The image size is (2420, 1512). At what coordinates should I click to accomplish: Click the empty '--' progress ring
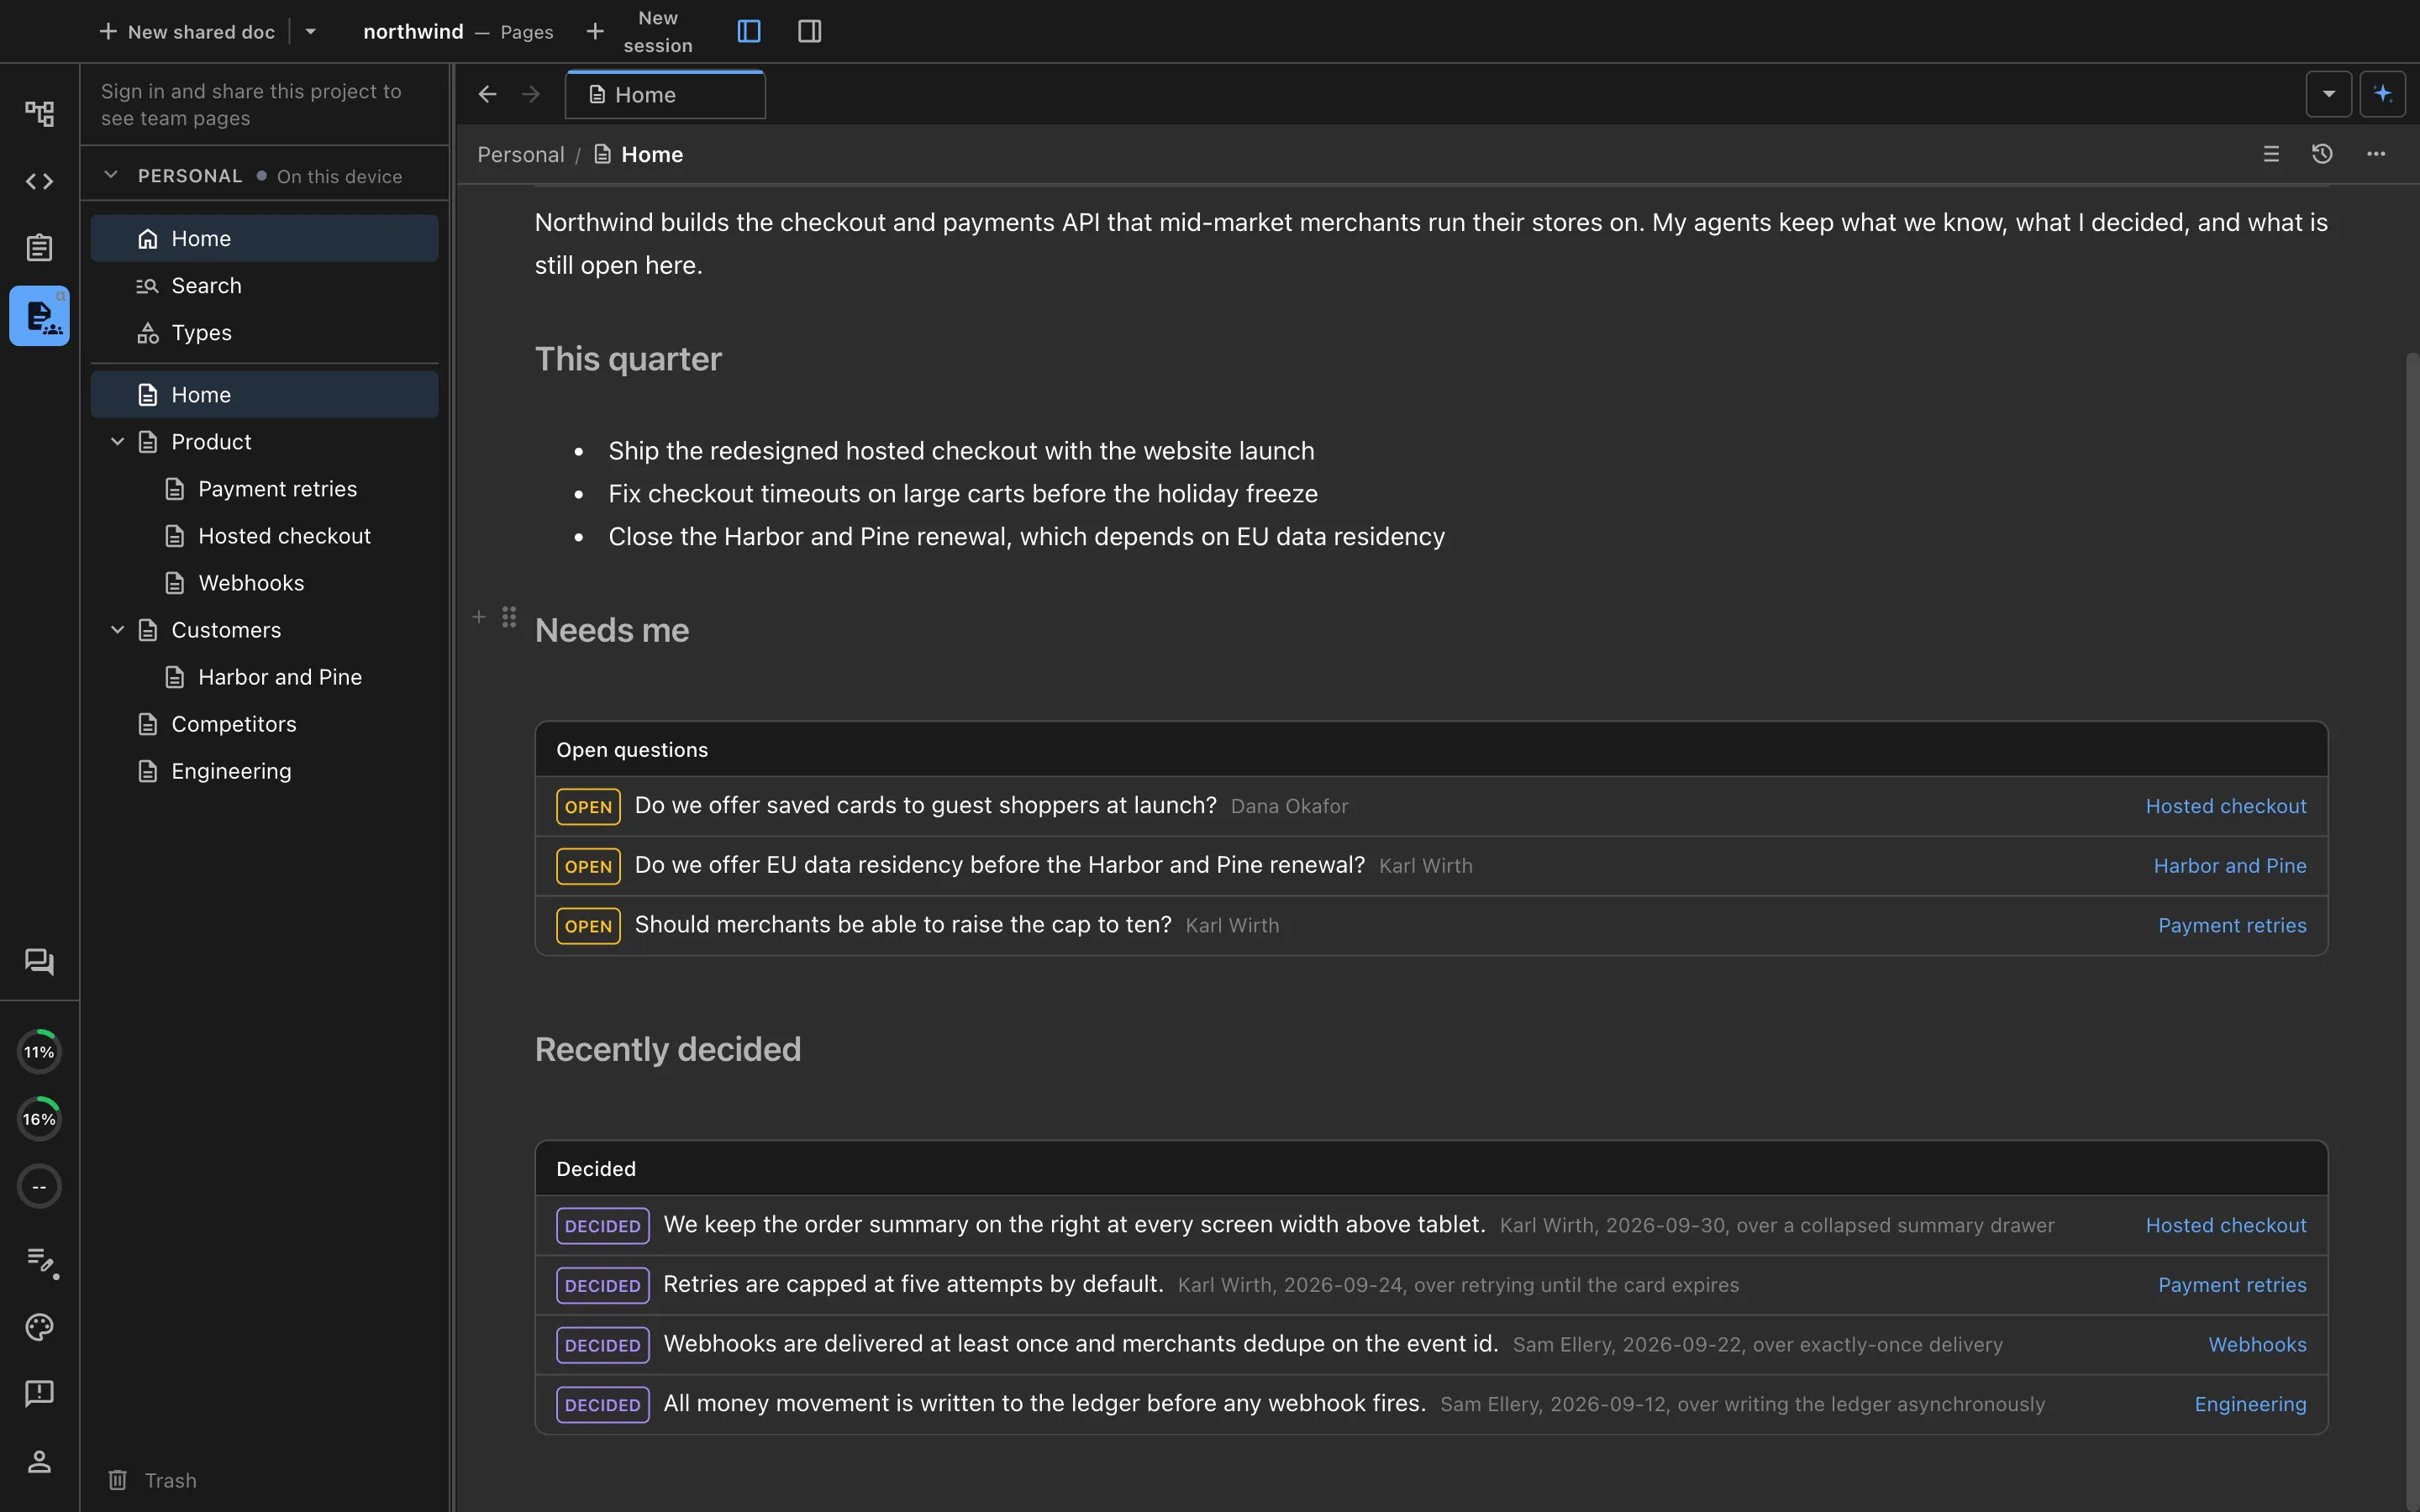coord(39,1186)
